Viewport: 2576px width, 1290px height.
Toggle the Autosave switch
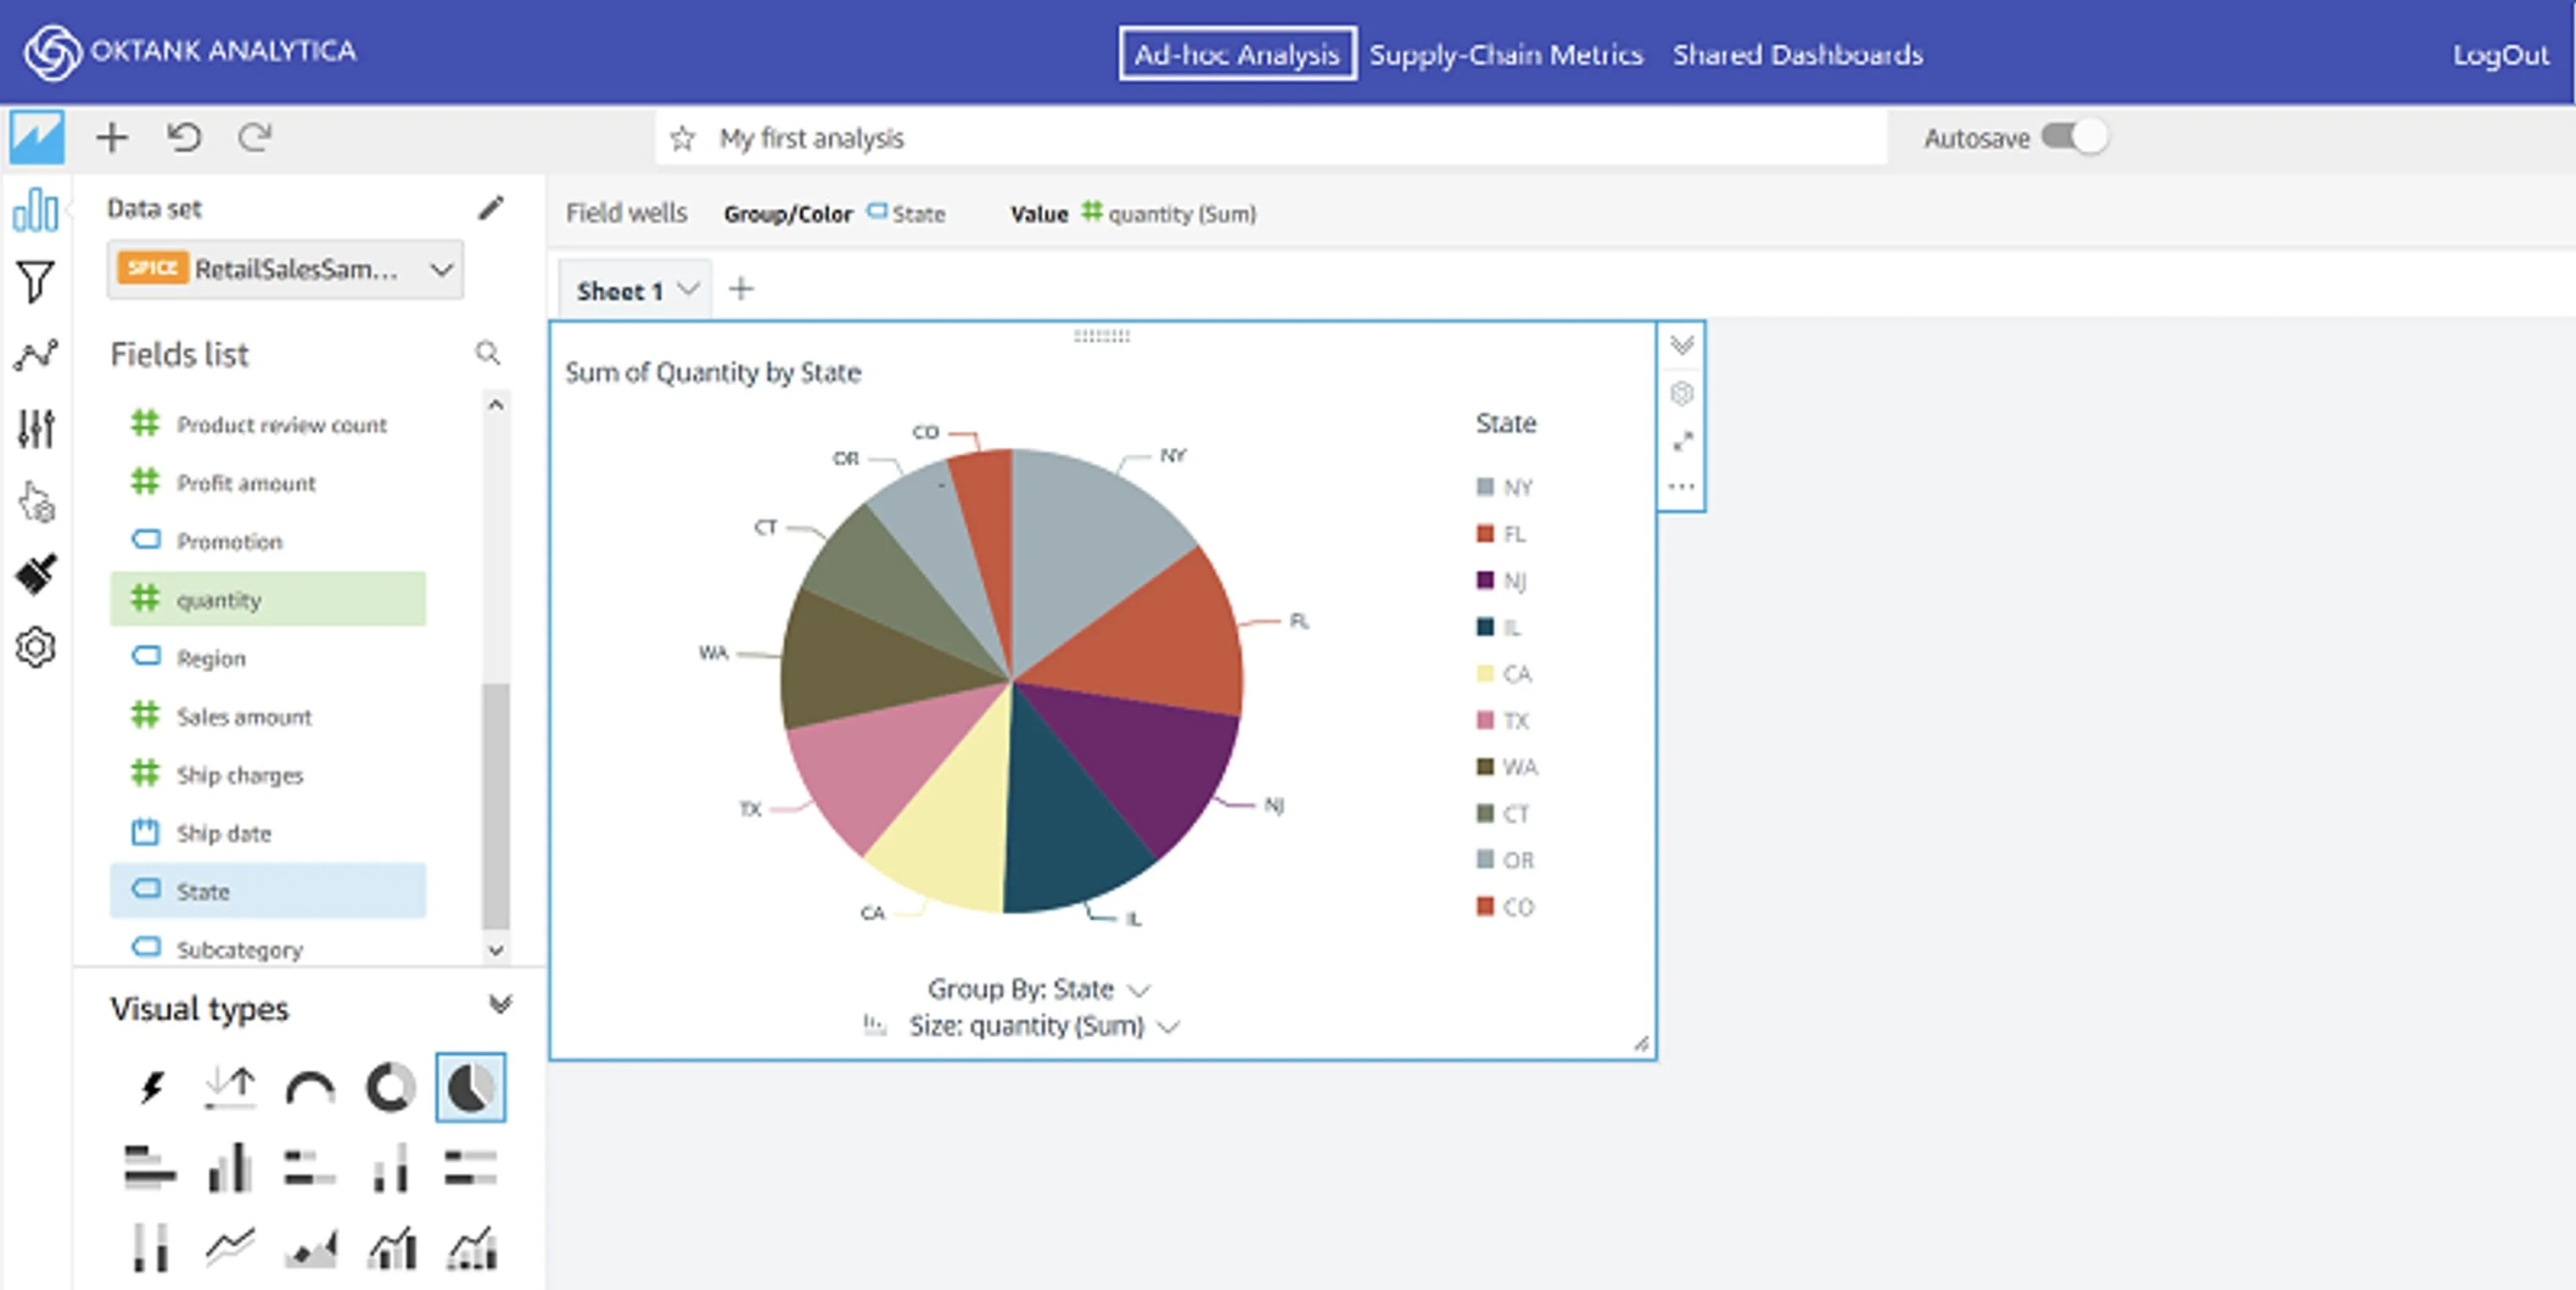[x=2073, y=137]
